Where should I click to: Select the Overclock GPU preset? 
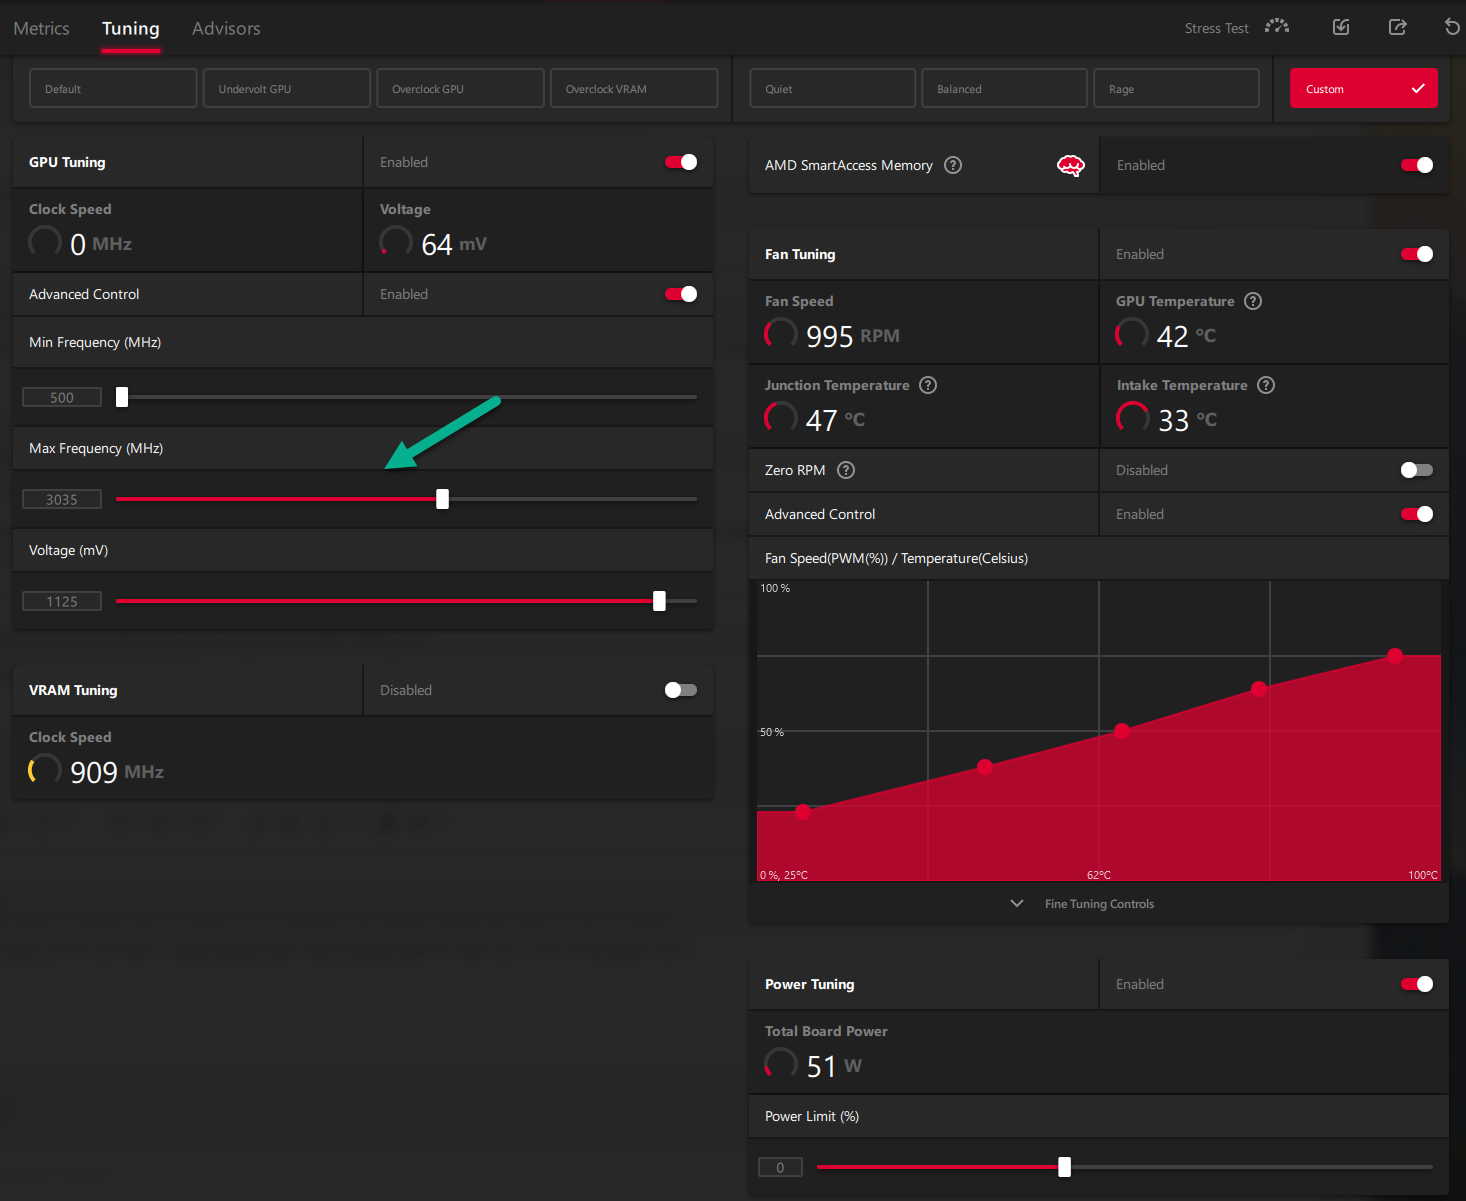click(x=460, y=88)
